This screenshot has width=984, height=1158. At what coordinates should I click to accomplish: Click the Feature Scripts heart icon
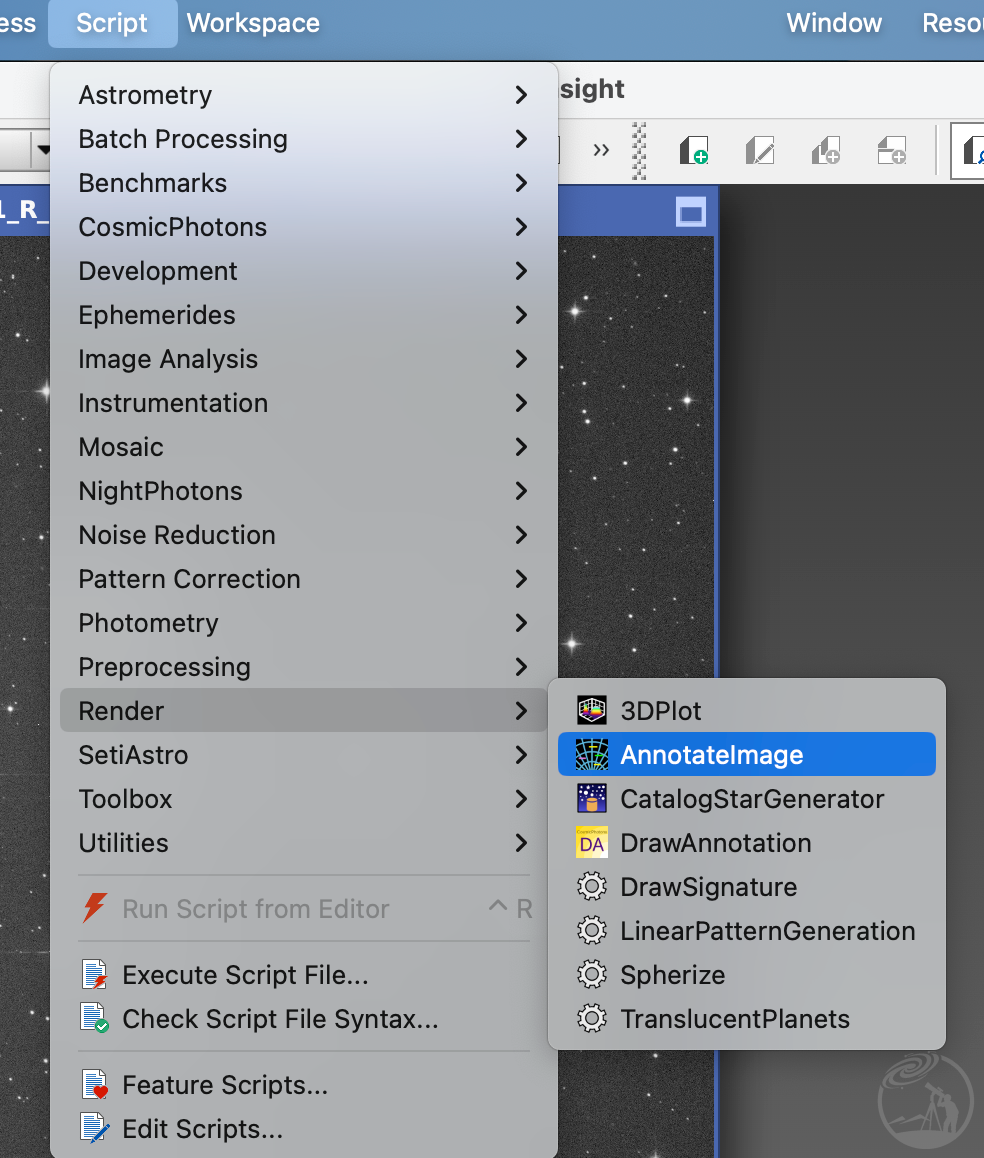pos(96,1085)
